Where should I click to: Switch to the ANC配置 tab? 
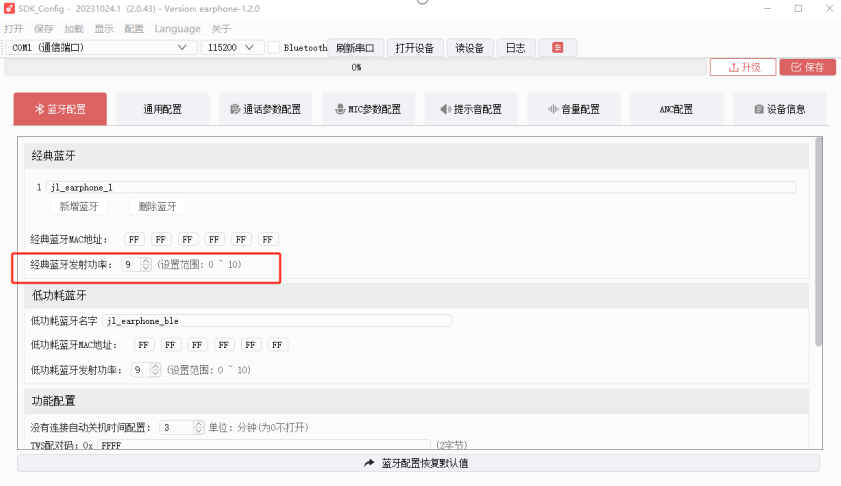click(677, 109)
